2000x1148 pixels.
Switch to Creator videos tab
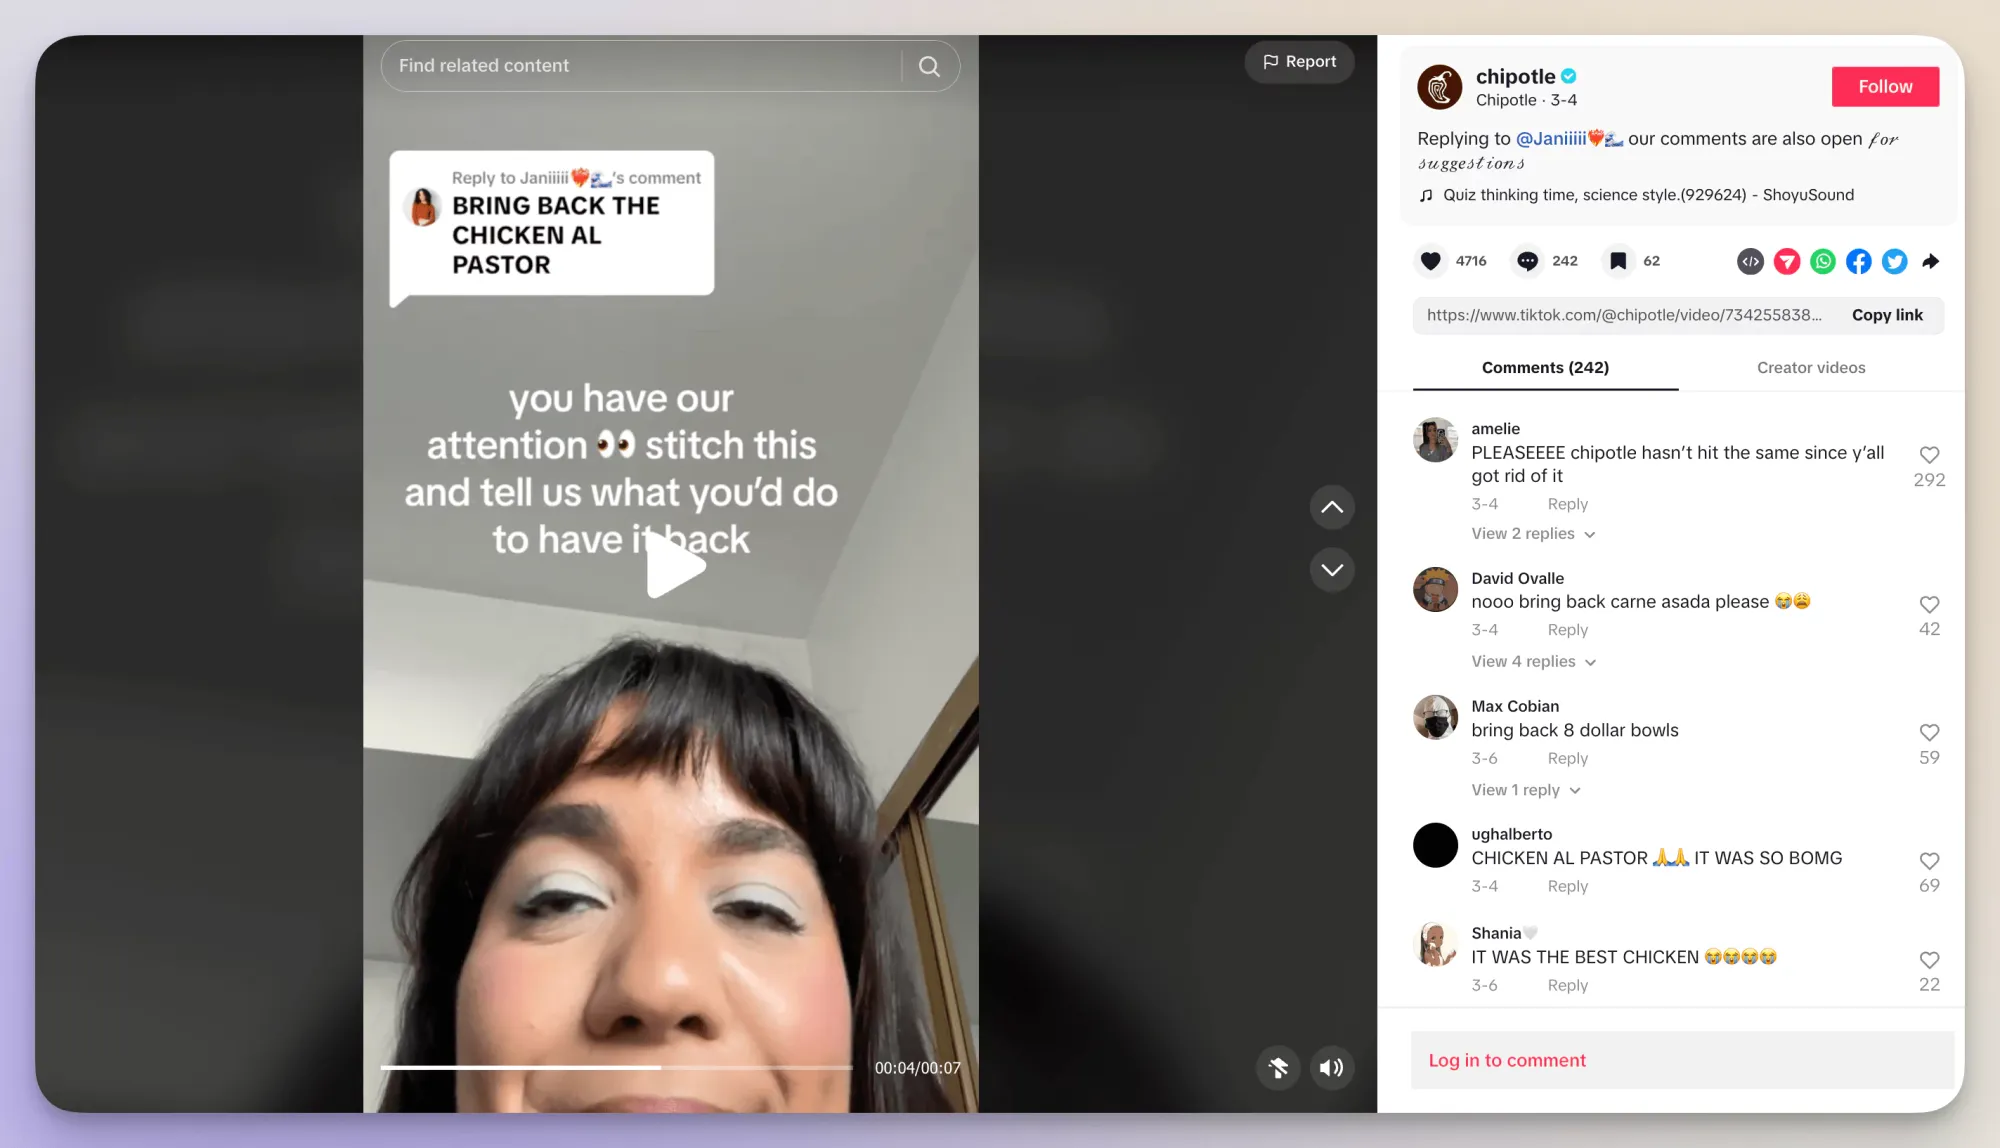click(x=1812, y=367)
